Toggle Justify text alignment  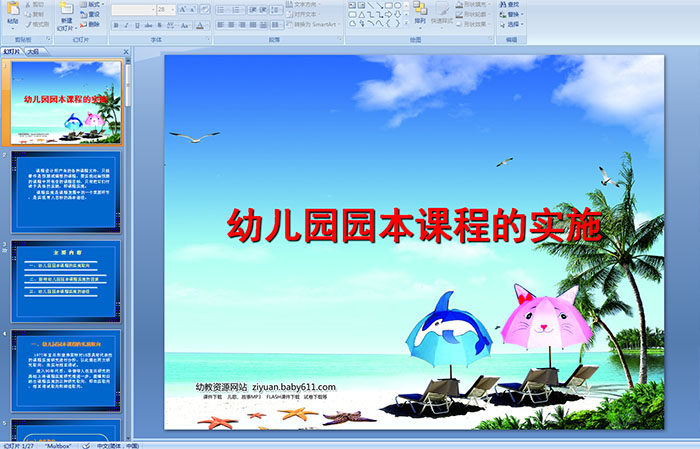253,25
